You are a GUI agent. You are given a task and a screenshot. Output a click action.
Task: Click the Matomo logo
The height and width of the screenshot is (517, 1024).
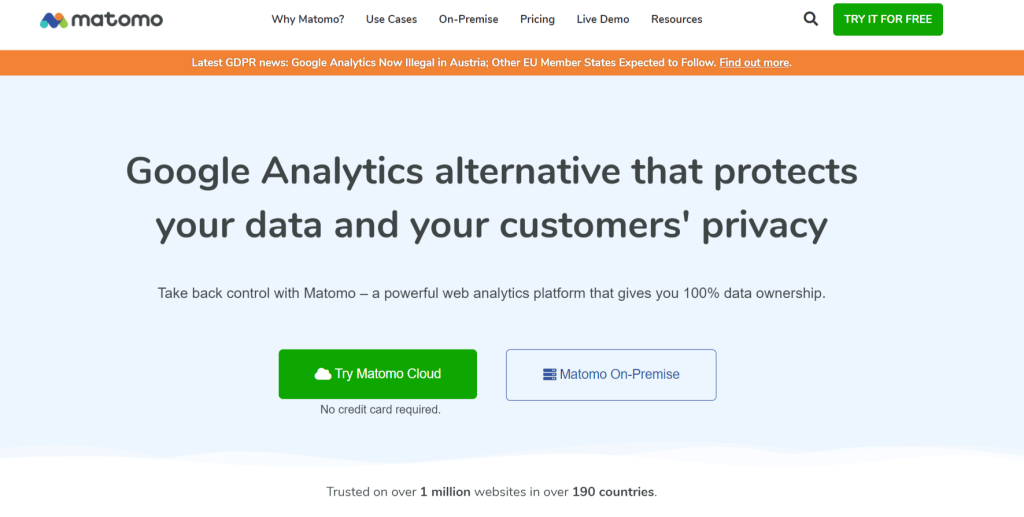(101, 20)
